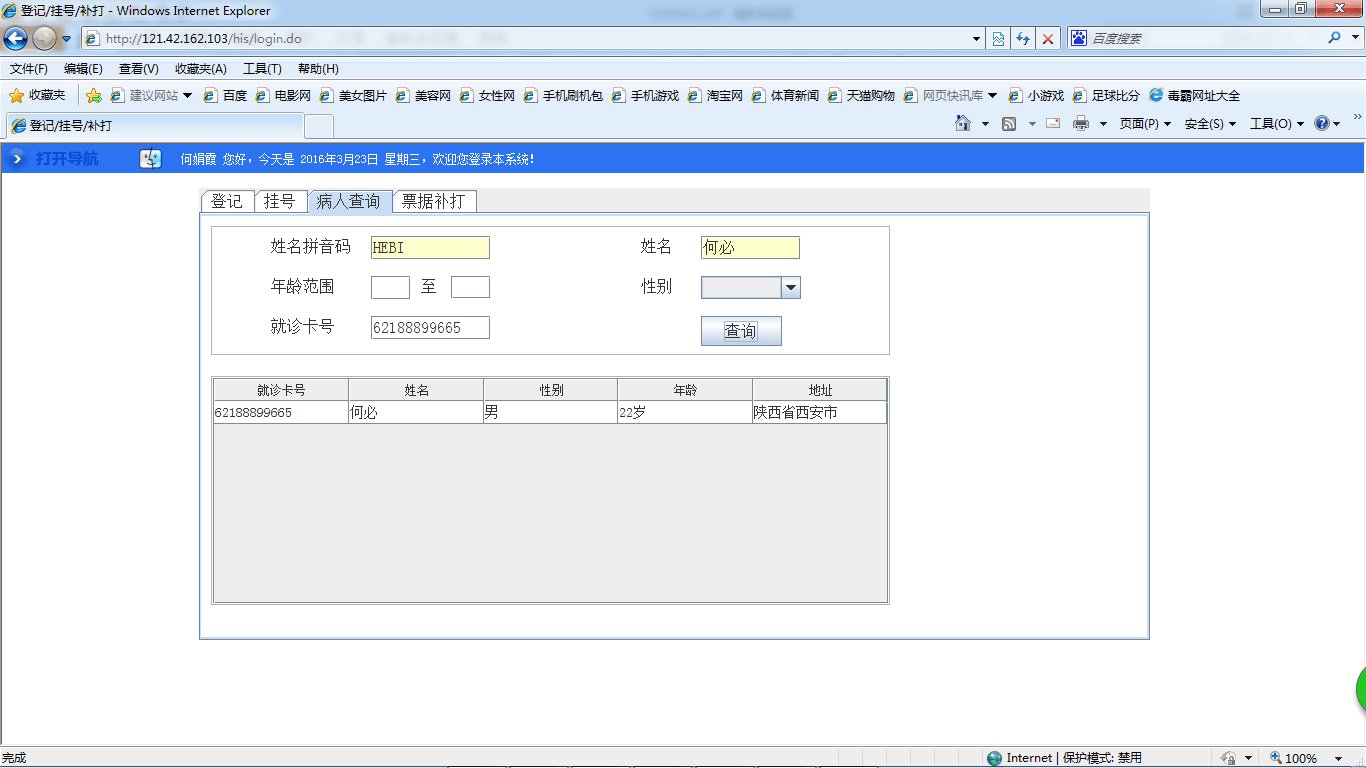1366x768 pixels.
Task: Click the back navigation arrow icon
Action: (x=14, y=38)
